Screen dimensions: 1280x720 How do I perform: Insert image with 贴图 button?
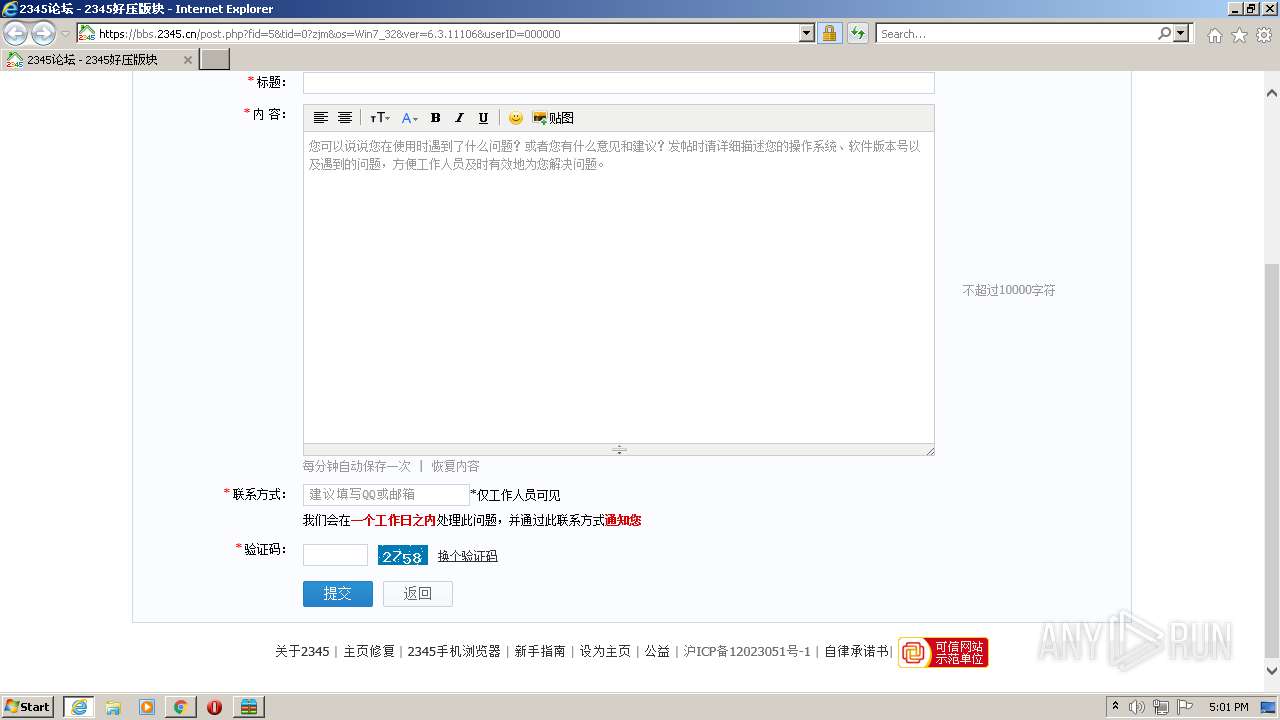coord(553,118)
